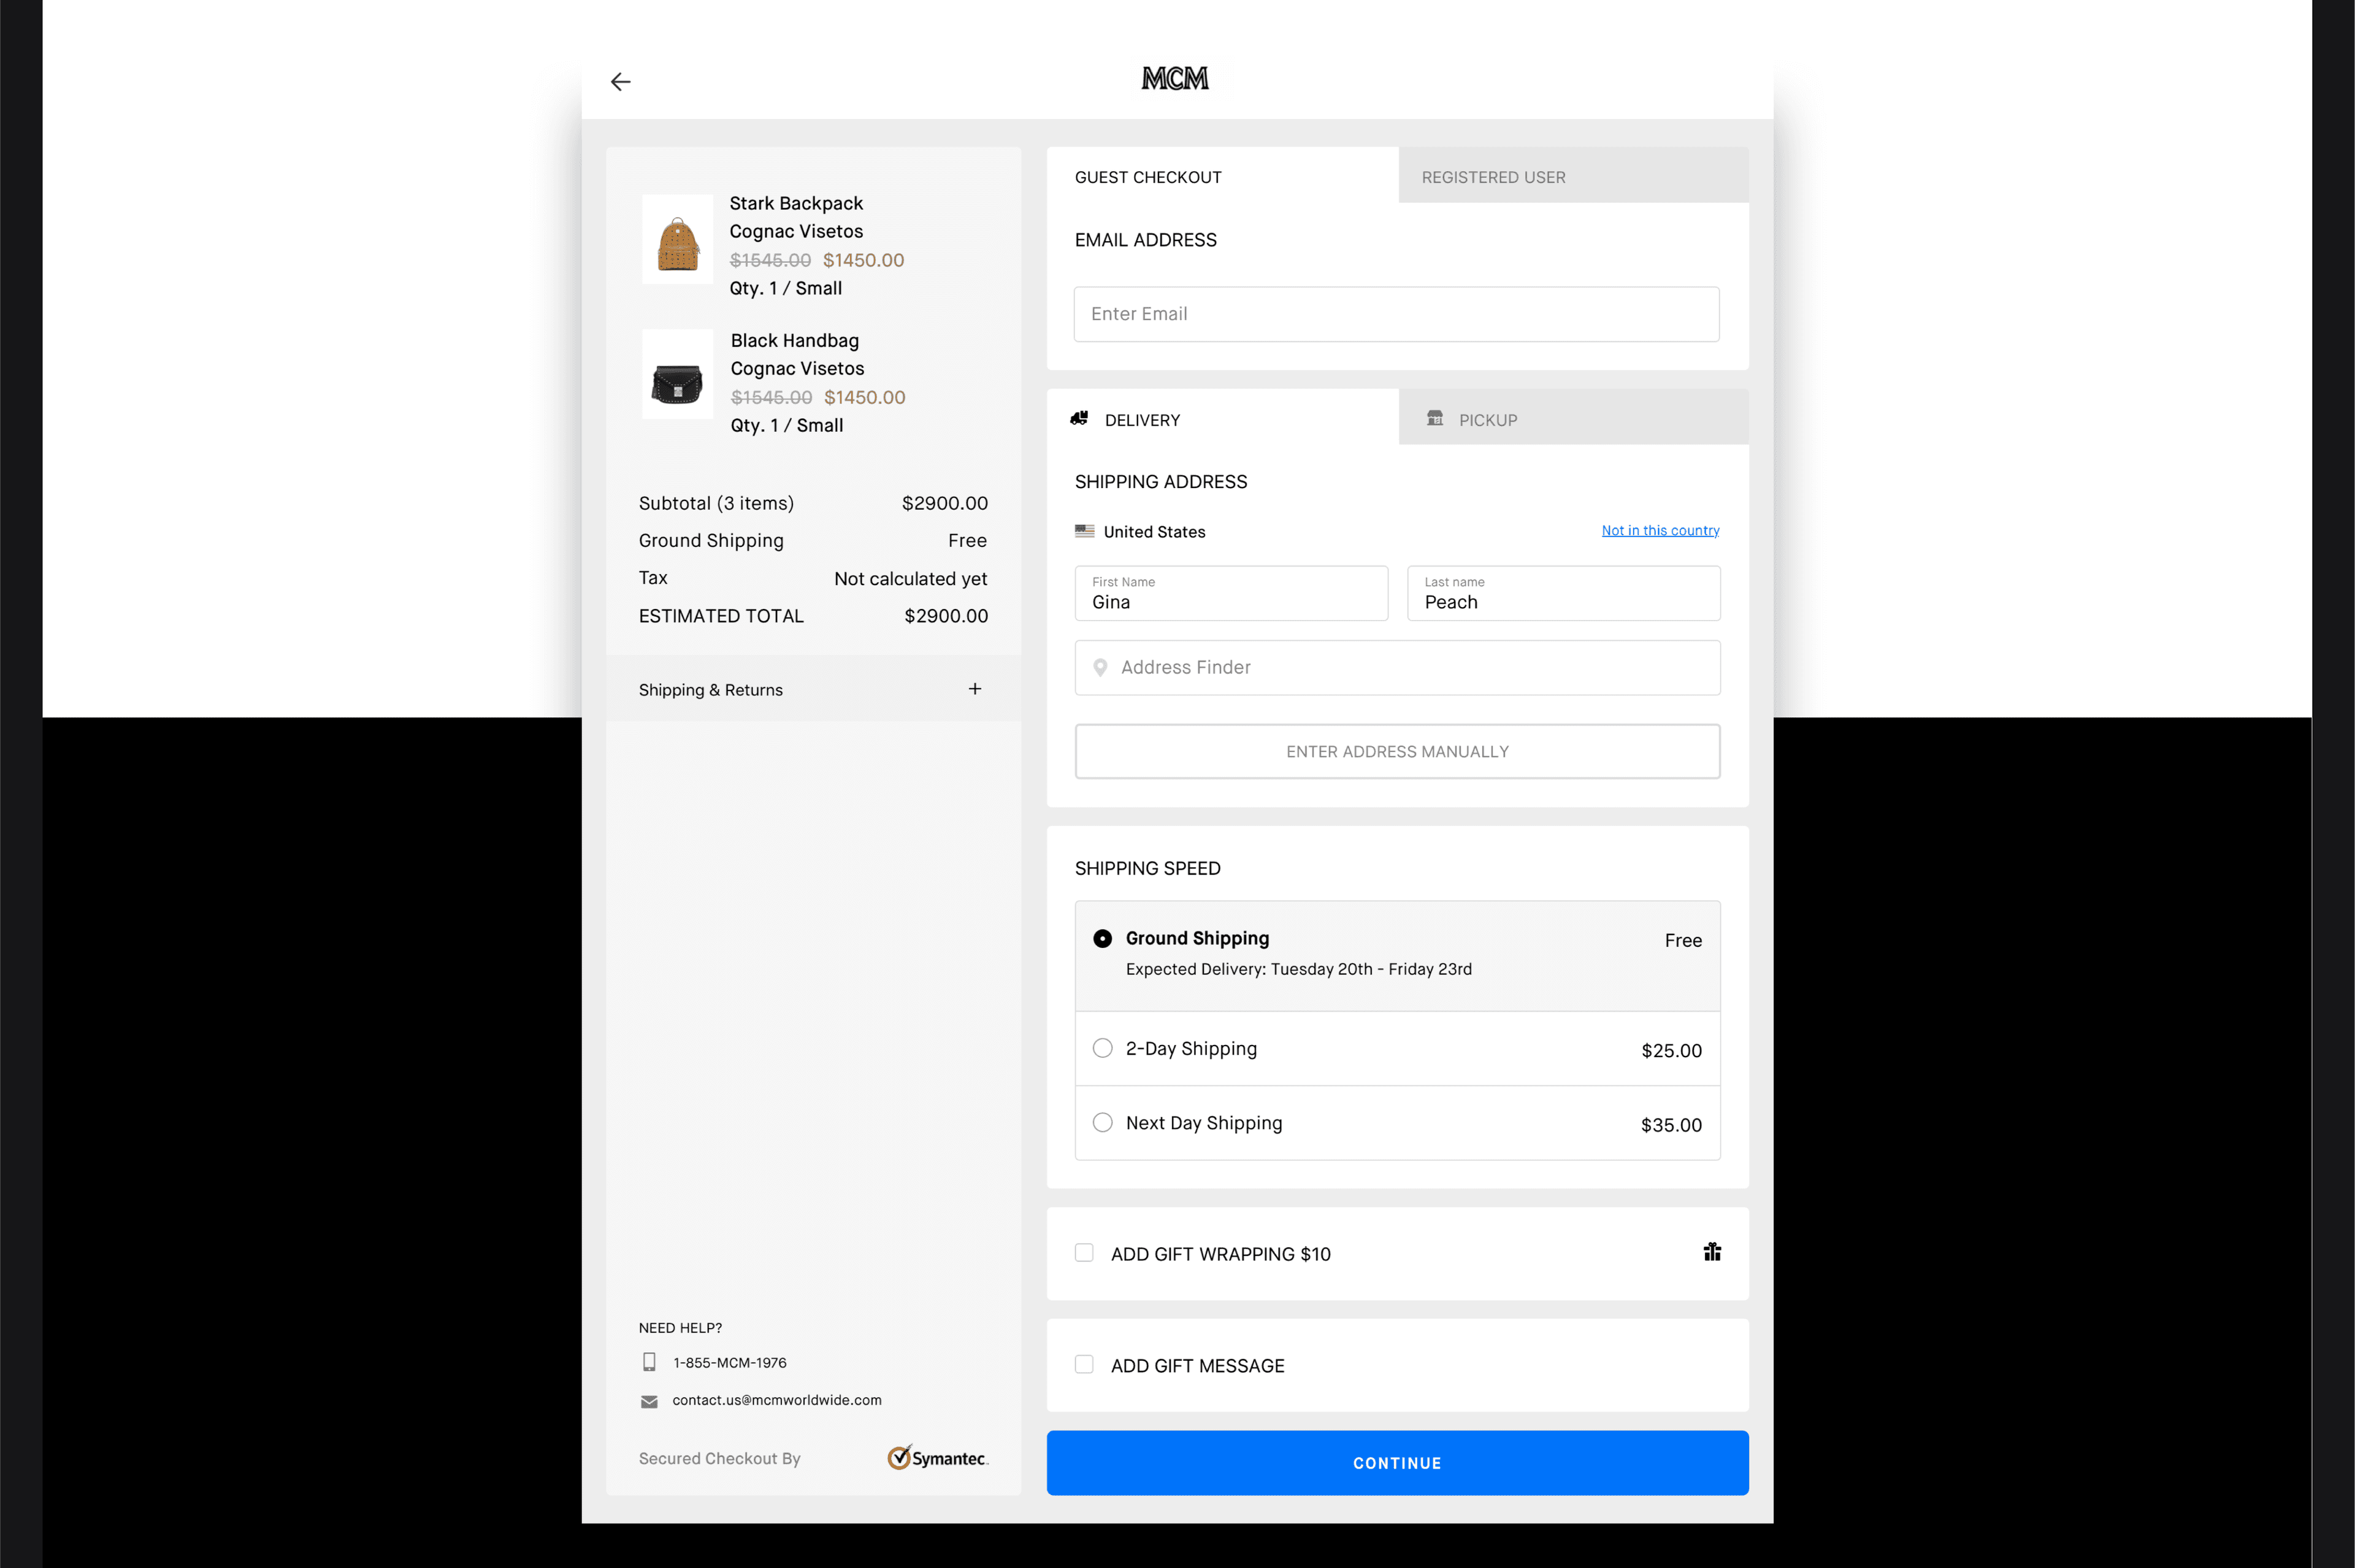Image resolution: width=2355 pixels, height=1568 pixels.
Task: Switch to Guest Checkout tab
Action: click(1222, 176)
